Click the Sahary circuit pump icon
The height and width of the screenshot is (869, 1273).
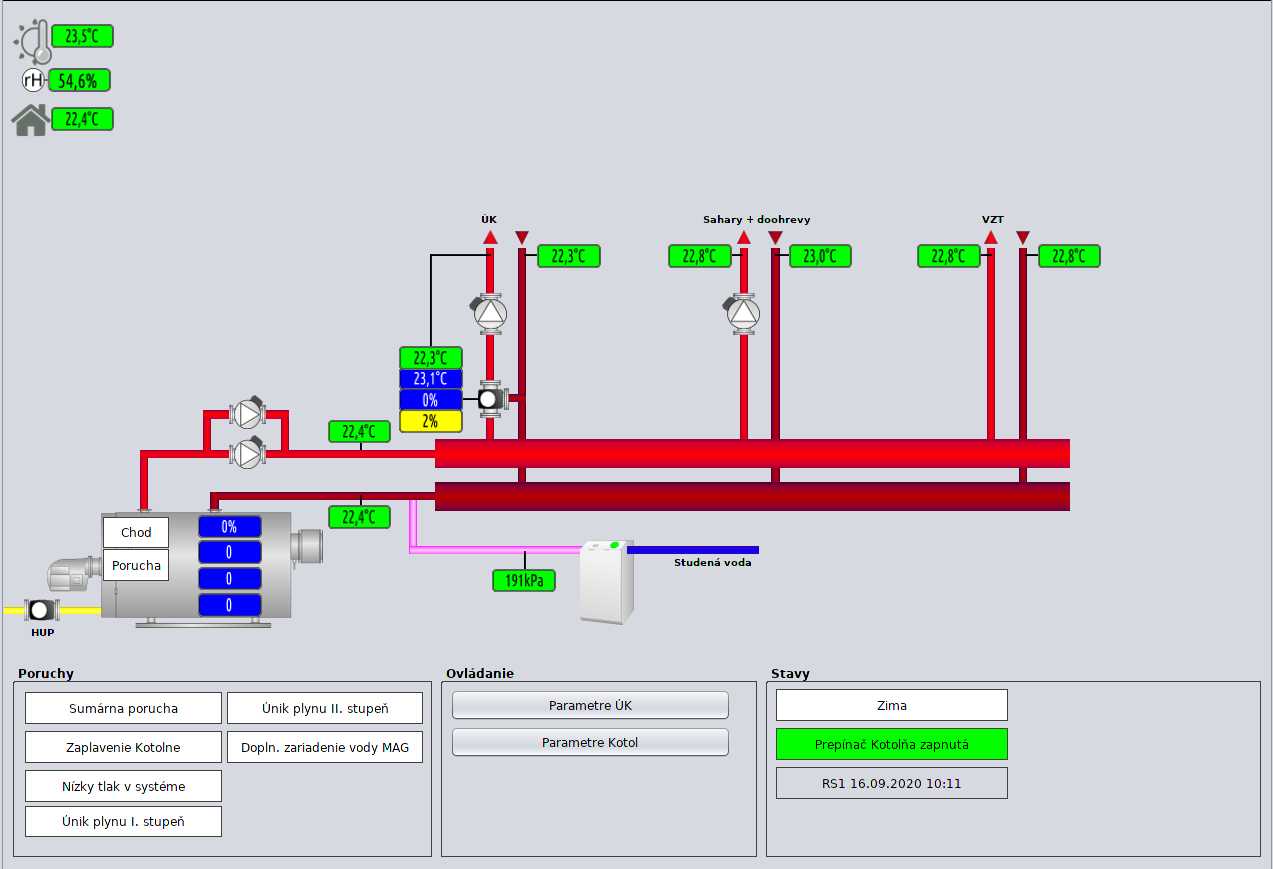point(743,312)
